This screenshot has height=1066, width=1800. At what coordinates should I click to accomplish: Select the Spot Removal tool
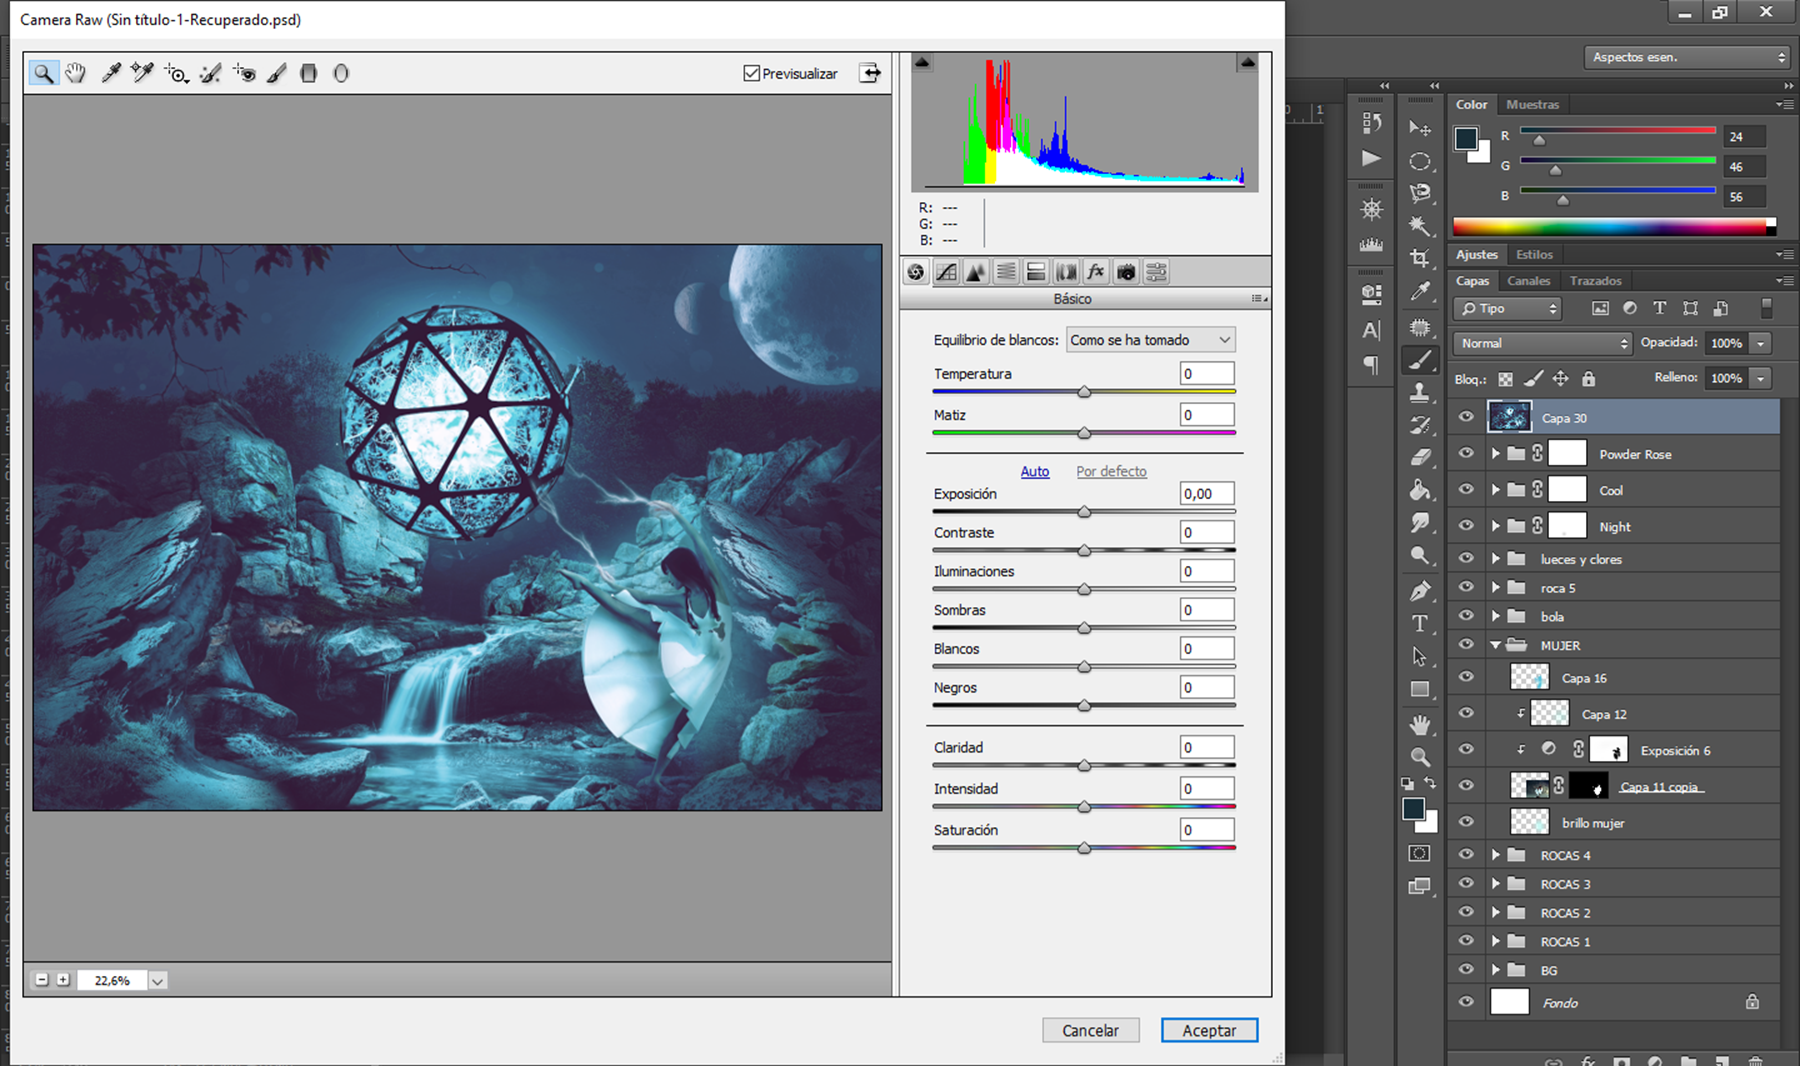point(210,73)
